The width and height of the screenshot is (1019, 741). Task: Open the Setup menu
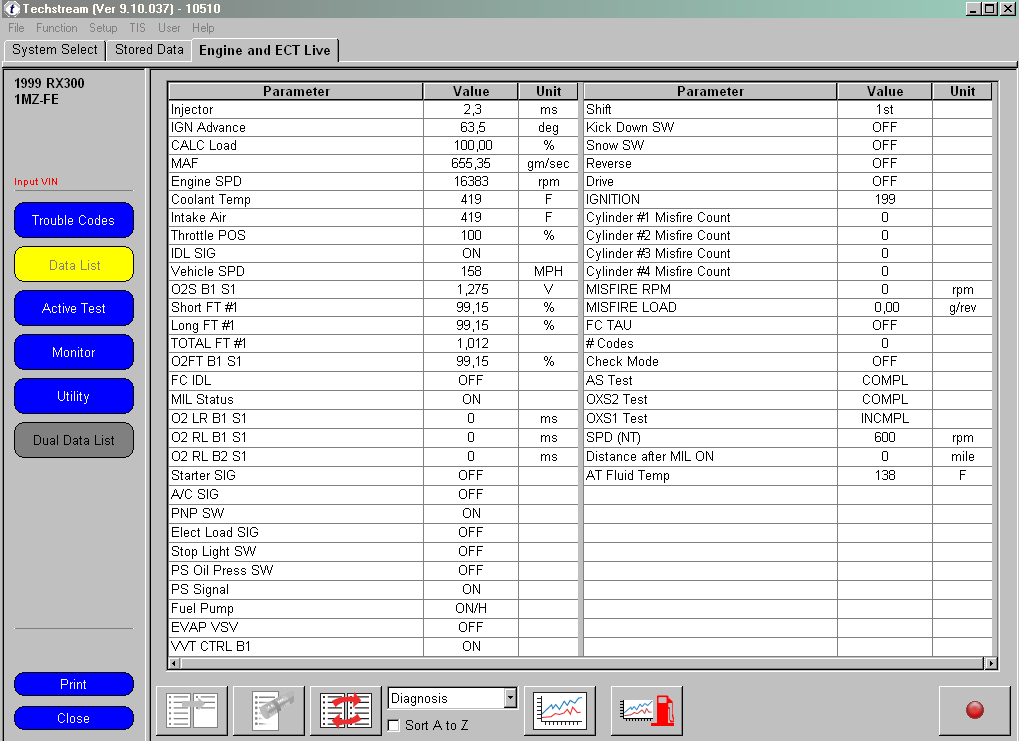click(103, 28)
